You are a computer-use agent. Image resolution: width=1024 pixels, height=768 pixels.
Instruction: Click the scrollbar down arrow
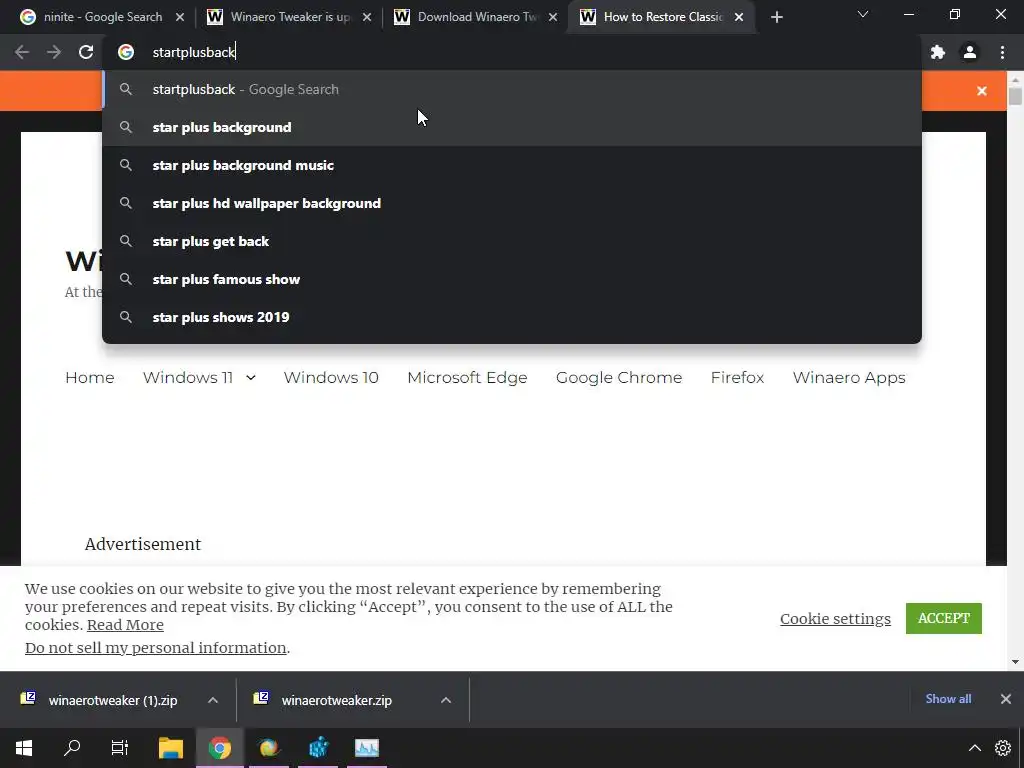click(1015, 662)
